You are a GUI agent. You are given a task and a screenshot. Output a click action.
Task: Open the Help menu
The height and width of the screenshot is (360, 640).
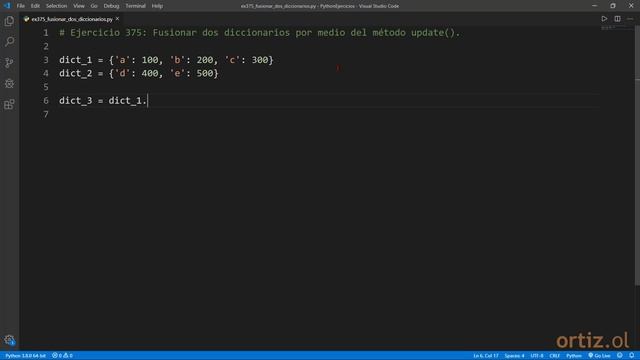click(x=157, y=6)
